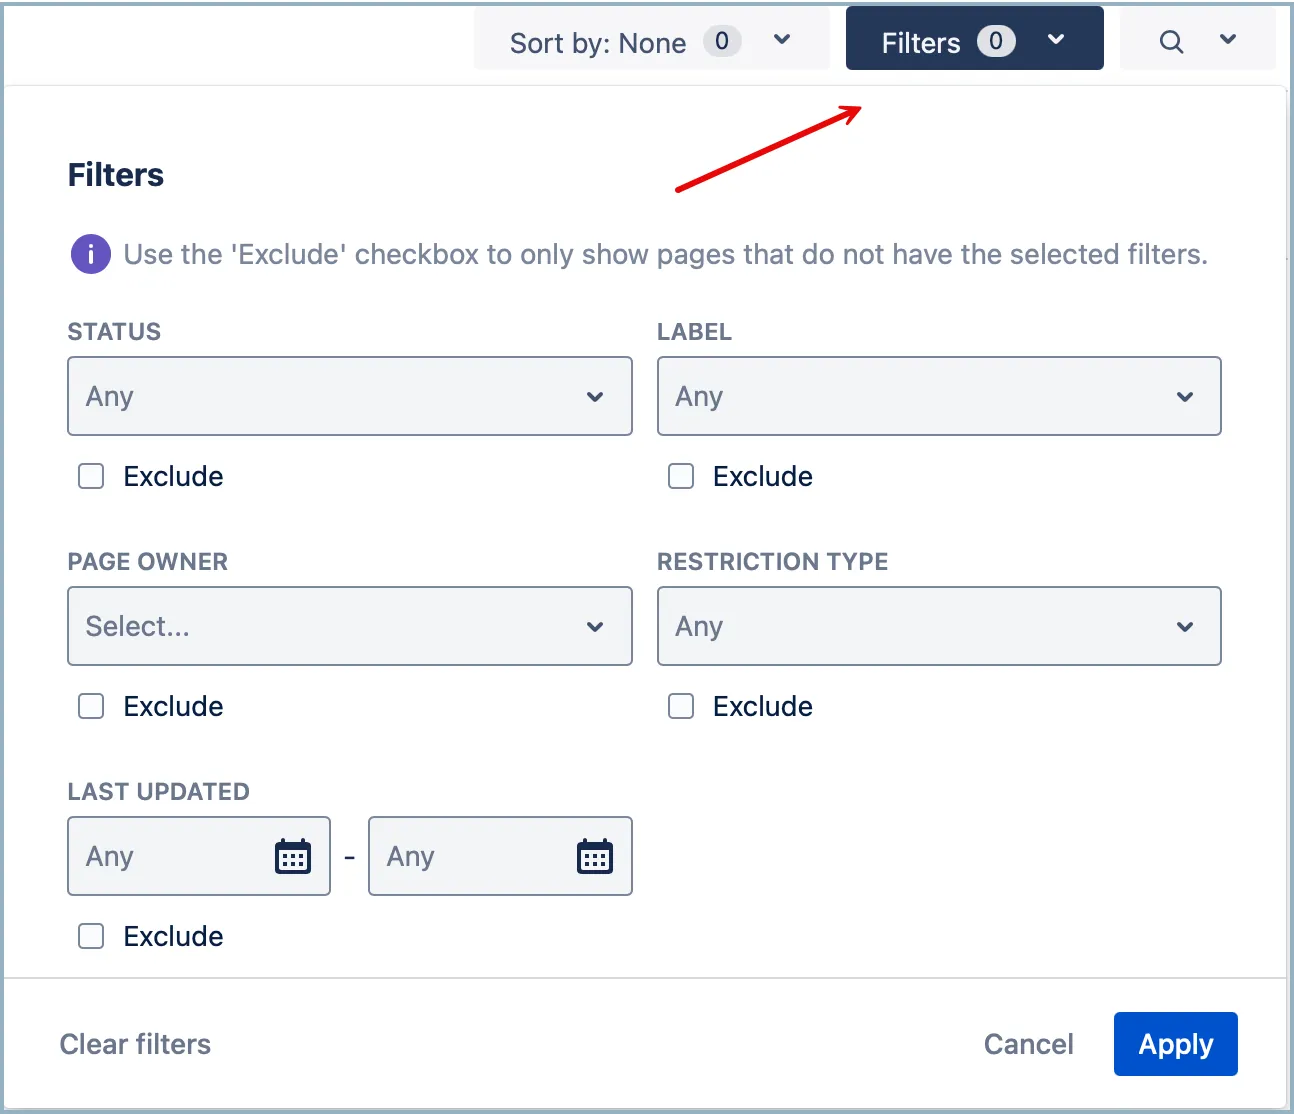Viewport: 1294px width, 1114px height.
Task: Enable Exclude under Restriction Type
Action: 681,706
